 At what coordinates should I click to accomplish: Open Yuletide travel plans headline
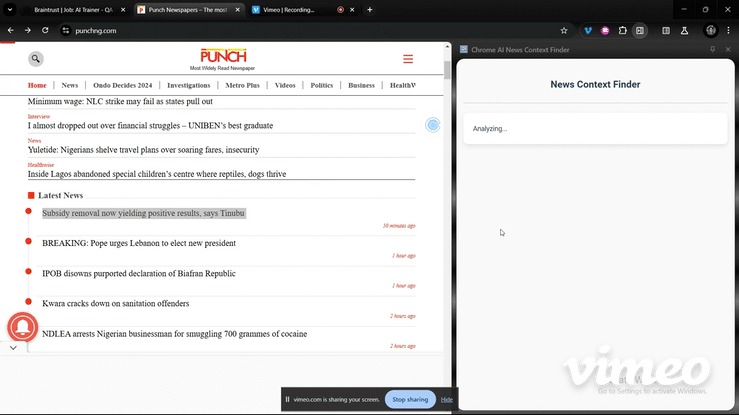tap(143, 150)
